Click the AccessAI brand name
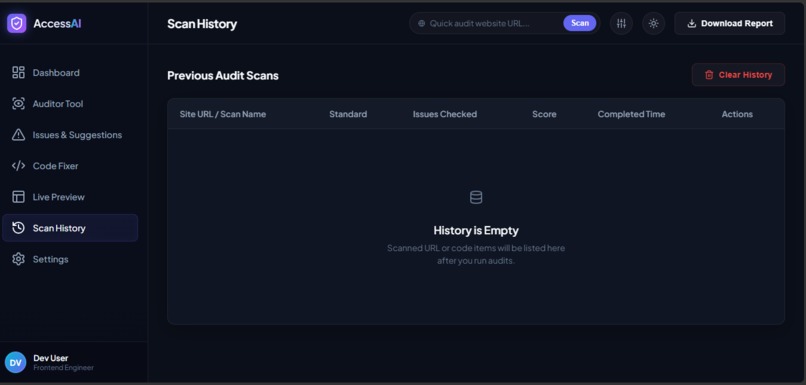806x385 pixels. tap(57, 24)
